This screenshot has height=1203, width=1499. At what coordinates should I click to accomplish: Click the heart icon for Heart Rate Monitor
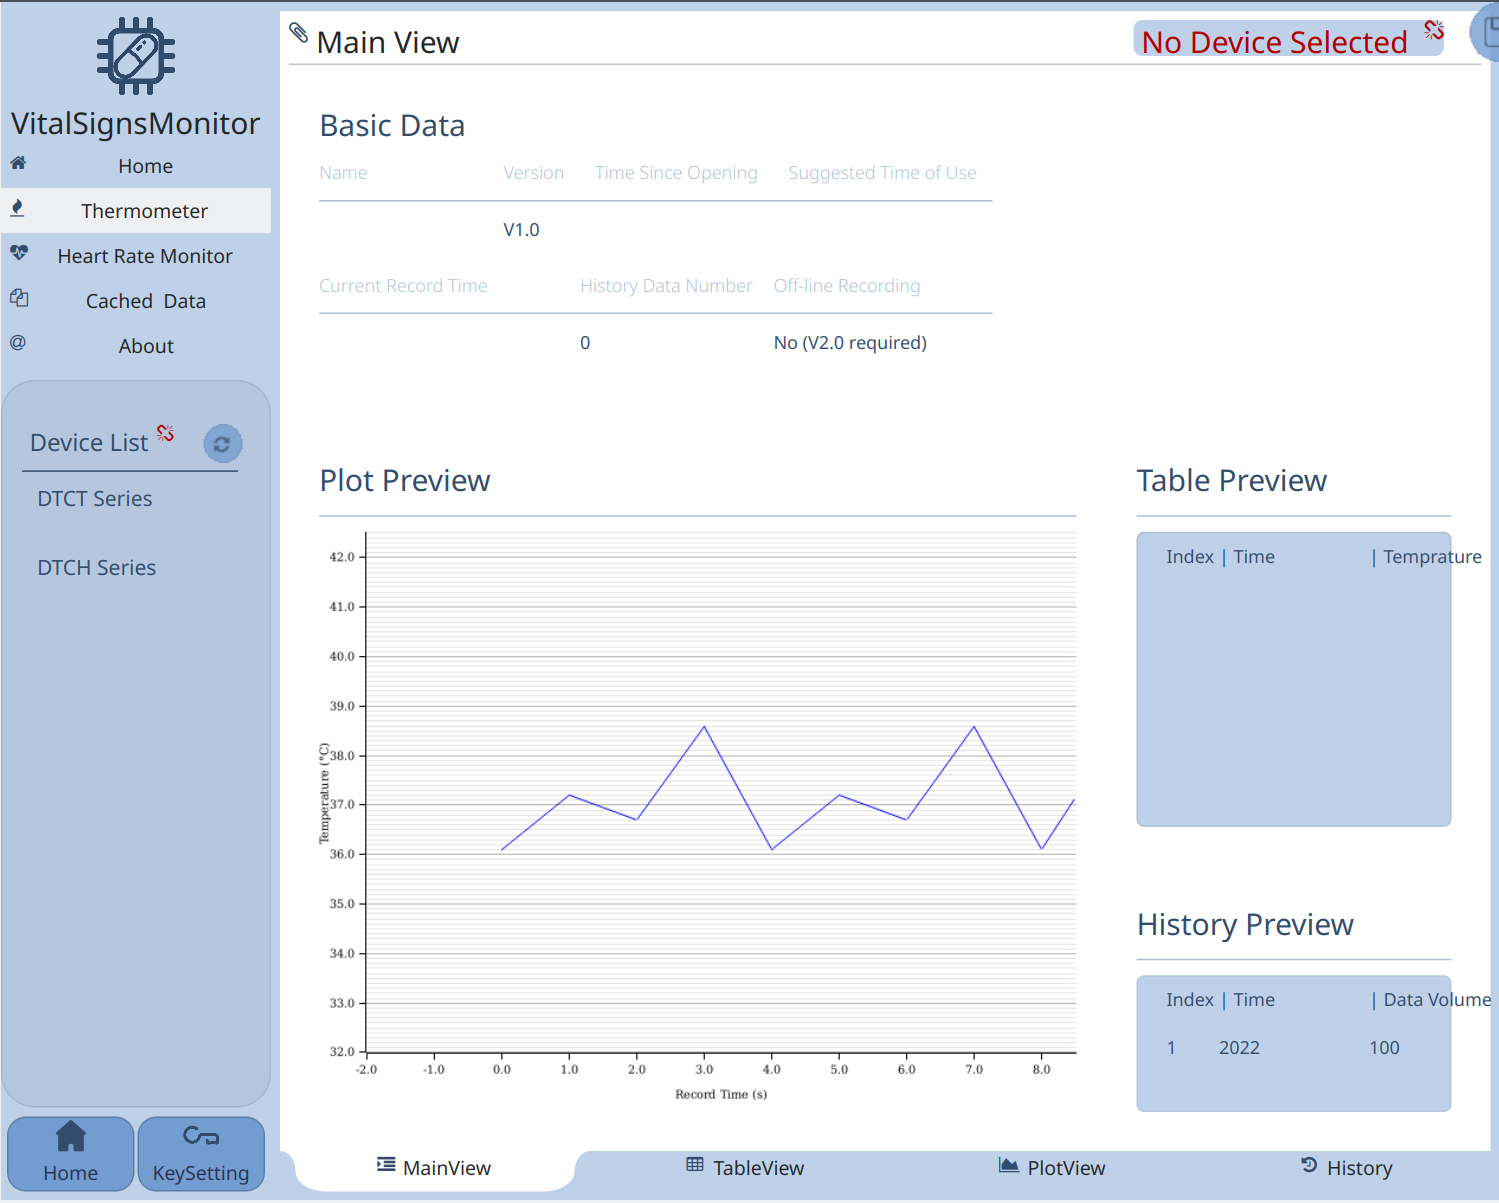(19, 253)
